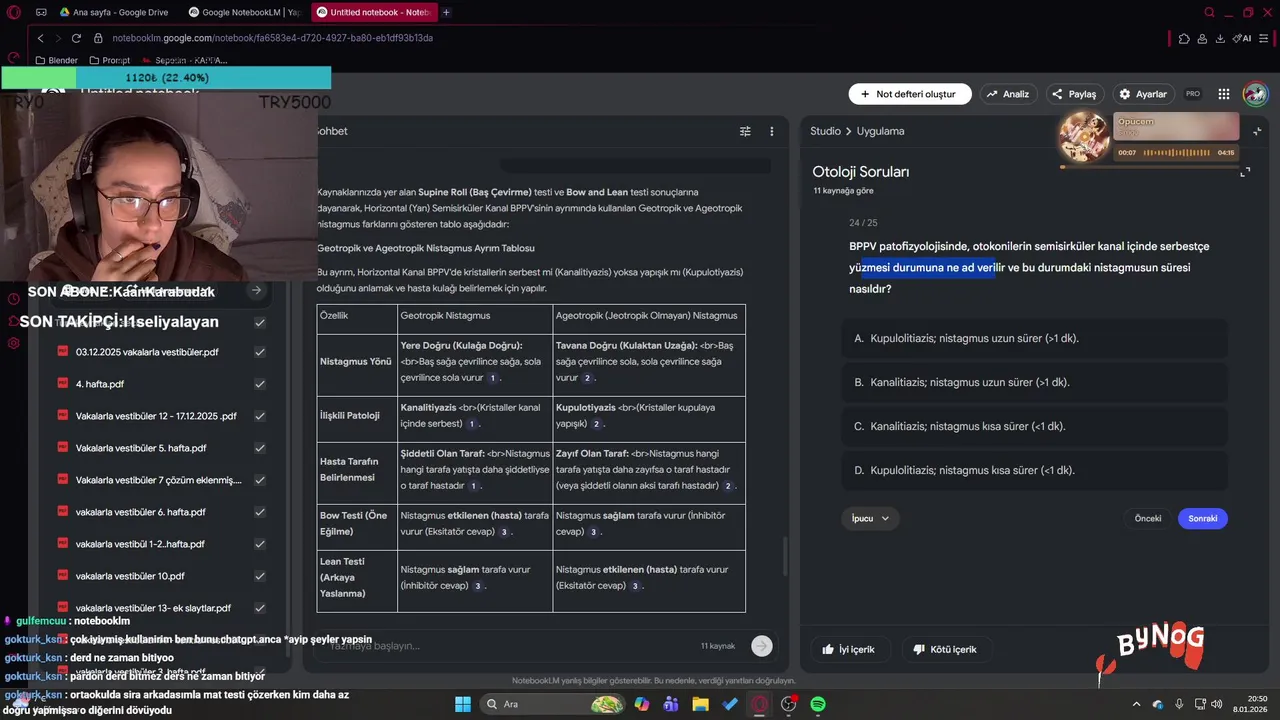Image resolution: width=1280 pixels, height=720 pixels.
Task: Open a new browser tab
Action: (446, 13)
